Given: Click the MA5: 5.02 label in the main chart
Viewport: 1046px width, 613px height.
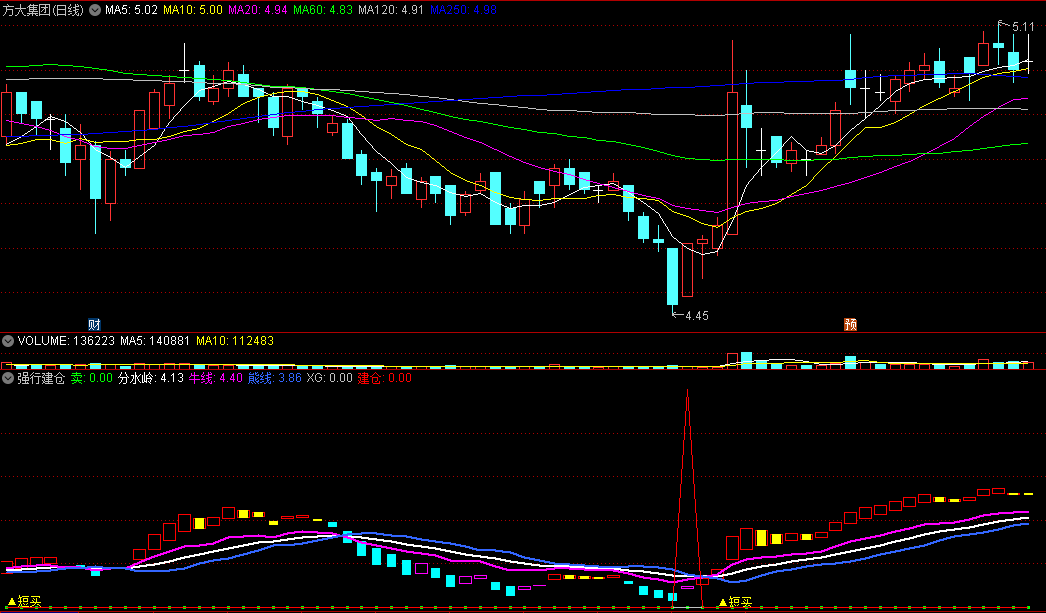Looking at the screenshot, I should (x=131, y=10).
